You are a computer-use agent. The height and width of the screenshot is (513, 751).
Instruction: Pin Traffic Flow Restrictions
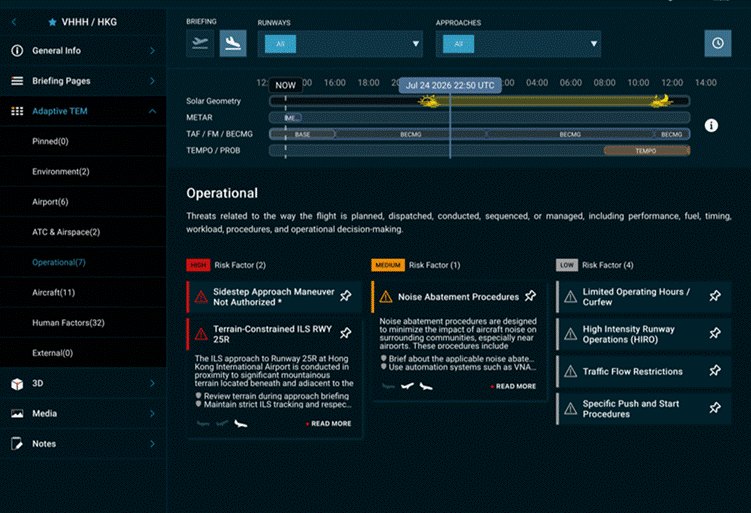(x=715, y=371)
